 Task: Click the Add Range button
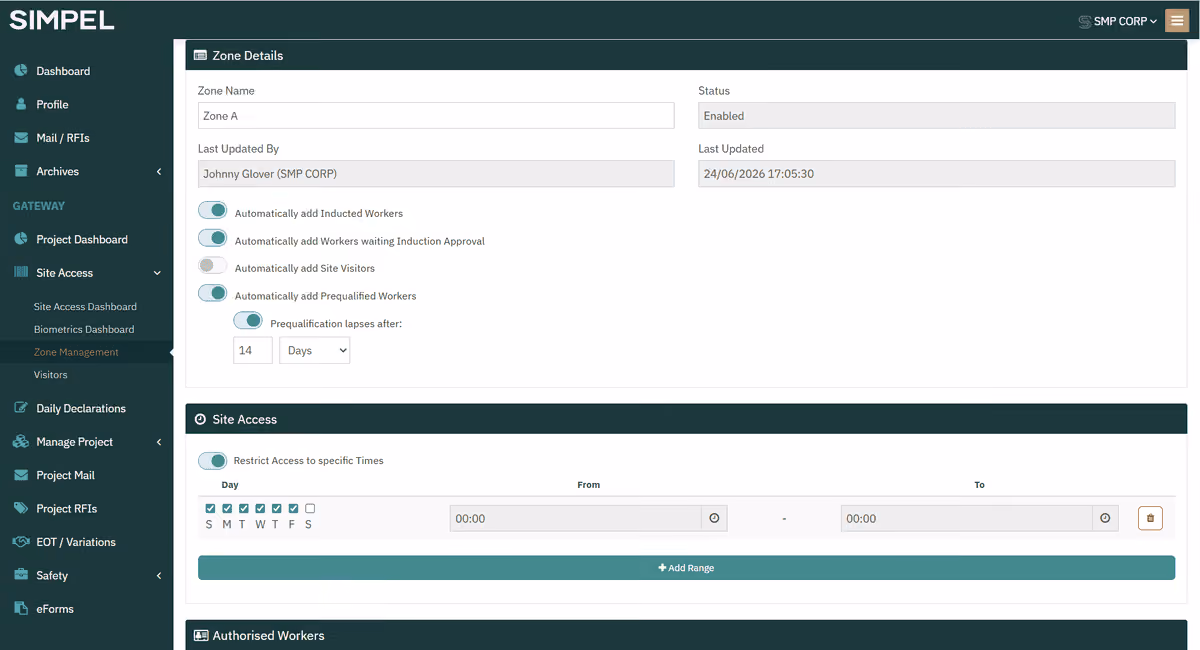pyautogui.click(x=686, y=568)
